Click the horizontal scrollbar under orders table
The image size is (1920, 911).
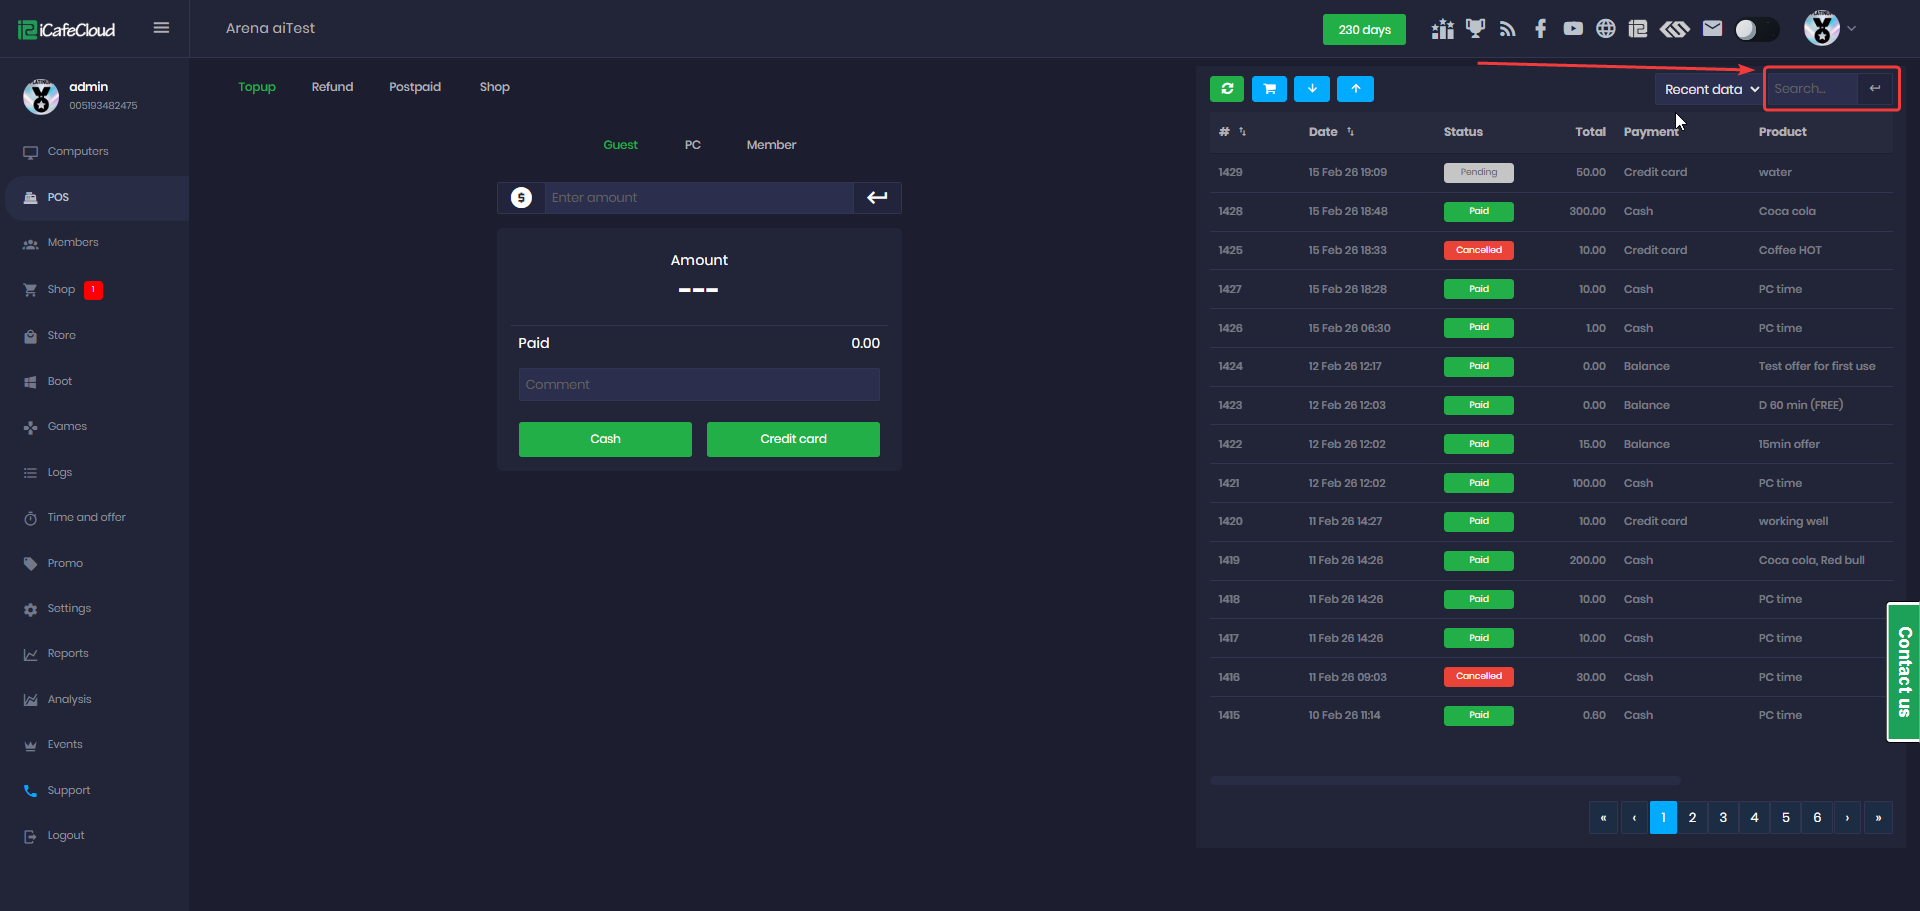(1444, 780)
